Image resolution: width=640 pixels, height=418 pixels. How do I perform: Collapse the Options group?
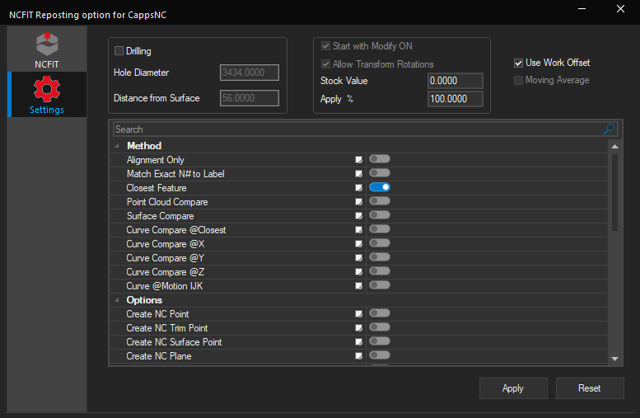(x=117, y=300)
